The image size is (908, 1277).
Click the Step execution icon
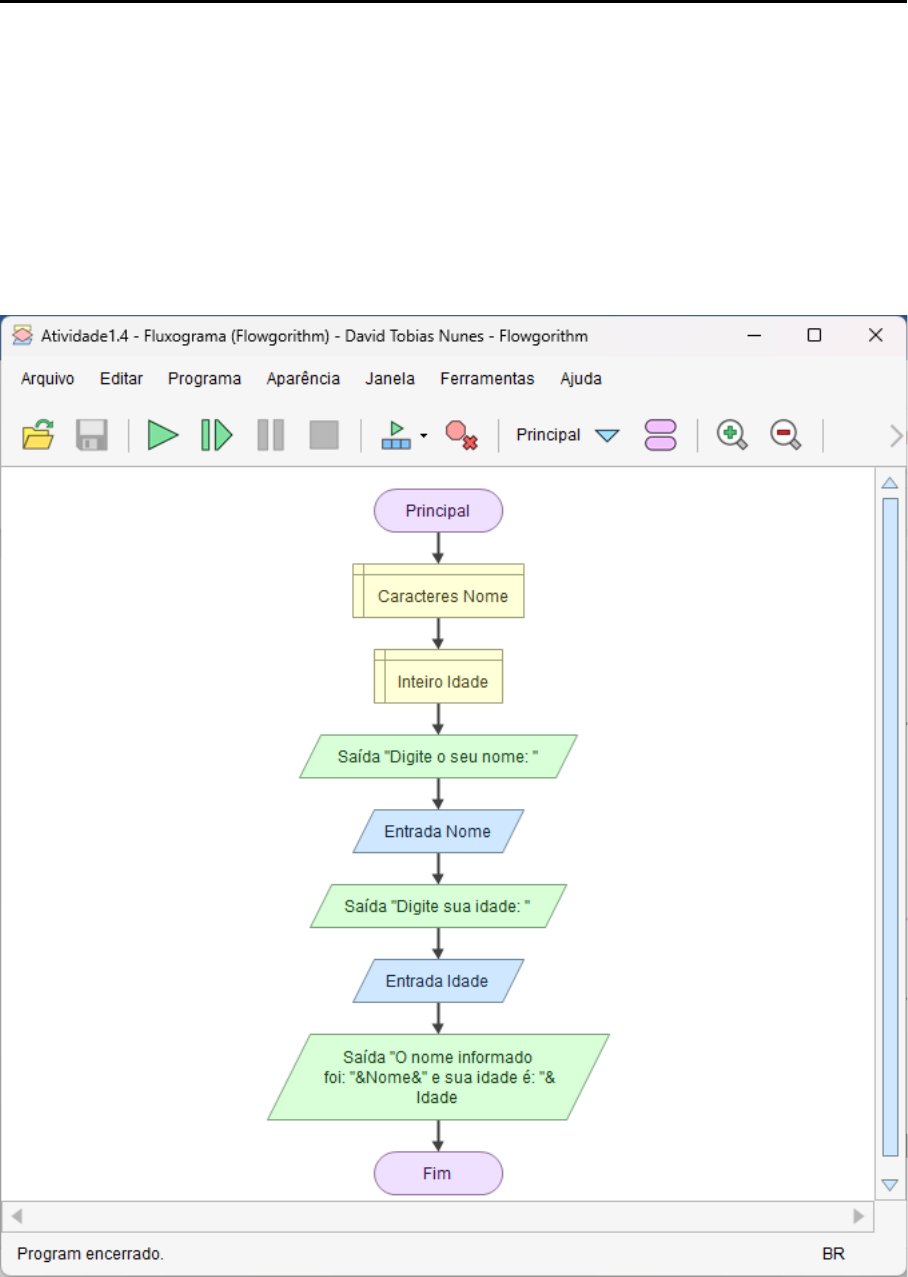click(216, 435)
